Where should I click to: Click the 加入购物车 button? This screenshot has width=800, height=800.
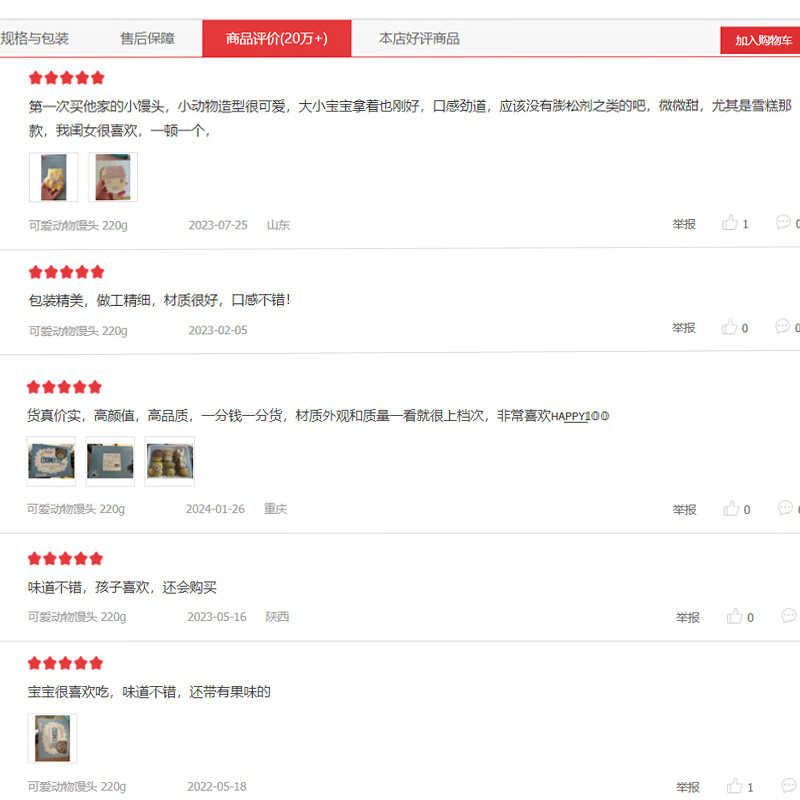tap(761, 40)
